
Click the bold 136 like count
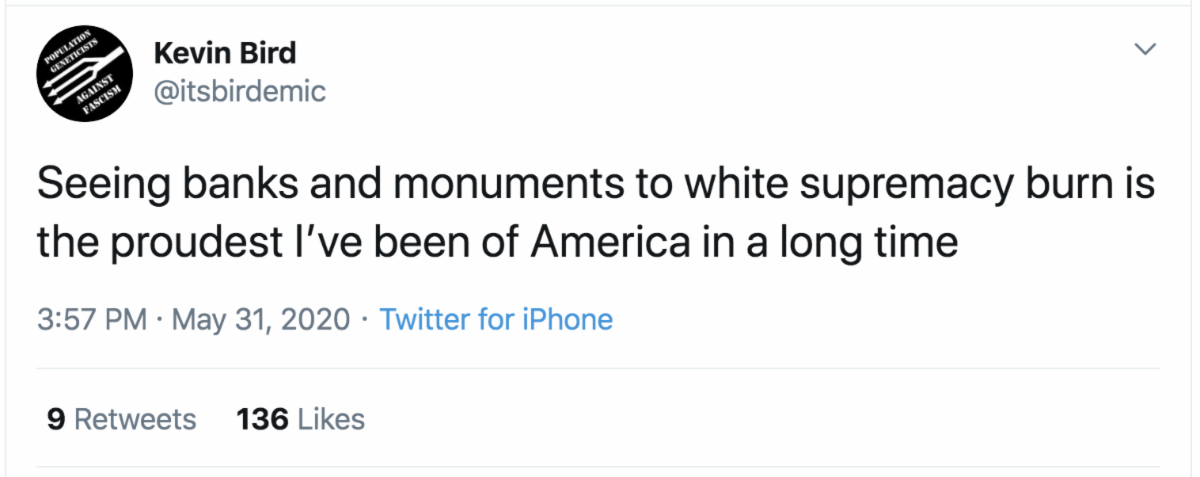[262, 418]
